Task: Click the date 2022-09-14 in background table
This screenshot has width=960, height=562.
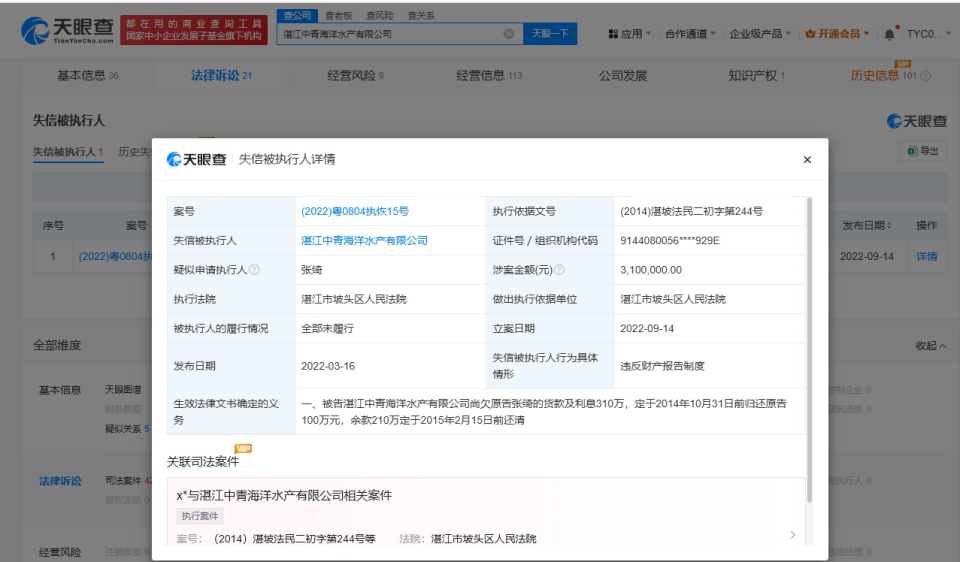Action: (x=867, y=257)
